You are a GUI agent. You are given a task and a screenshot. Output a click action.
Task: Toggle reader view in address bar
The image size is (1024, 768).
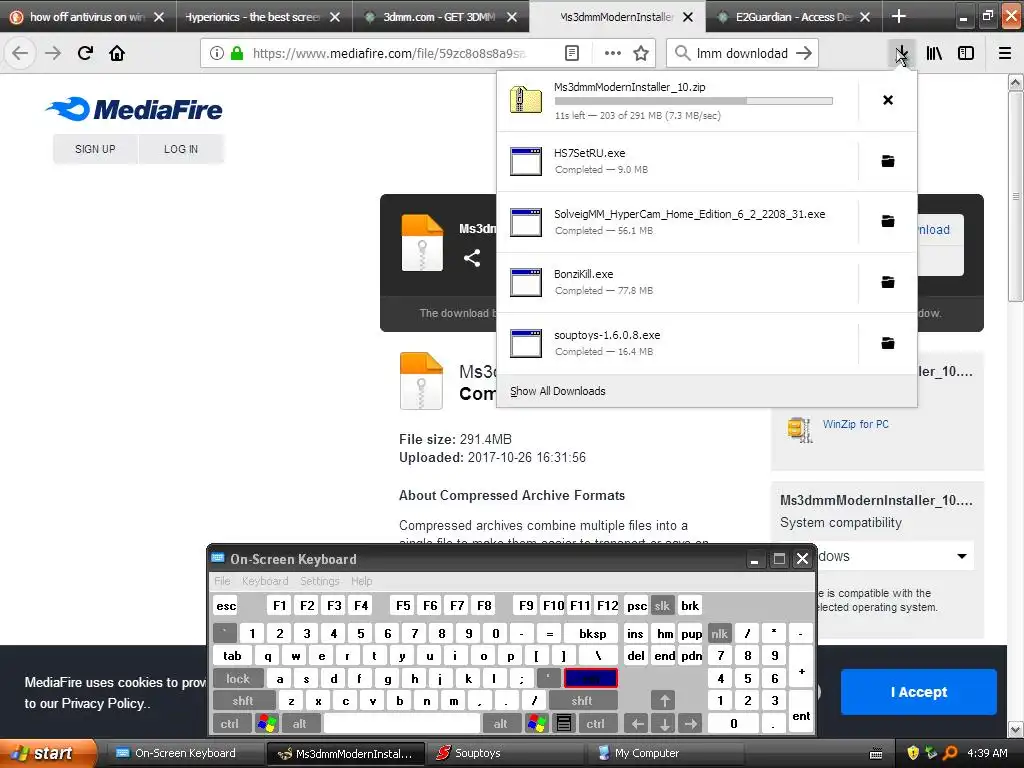(572, 54)
